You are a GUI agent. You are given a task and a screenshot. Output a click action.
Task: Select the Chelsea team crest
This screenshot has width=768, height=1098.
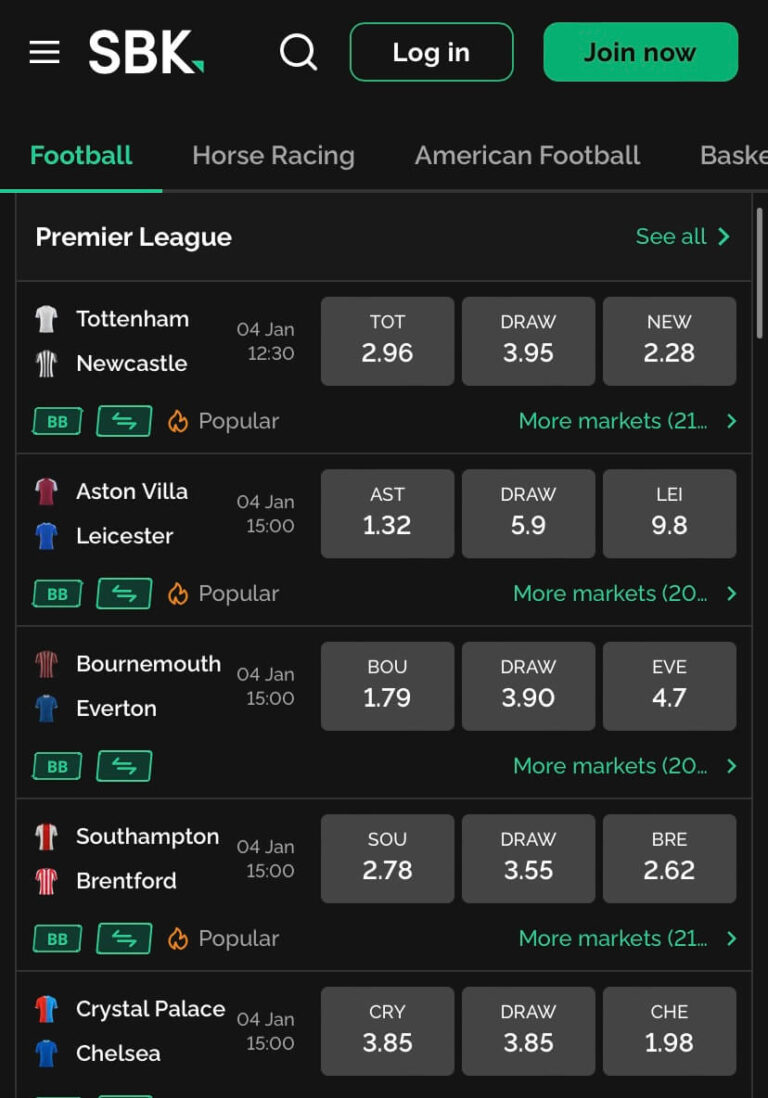click(x=47, y=1053)
